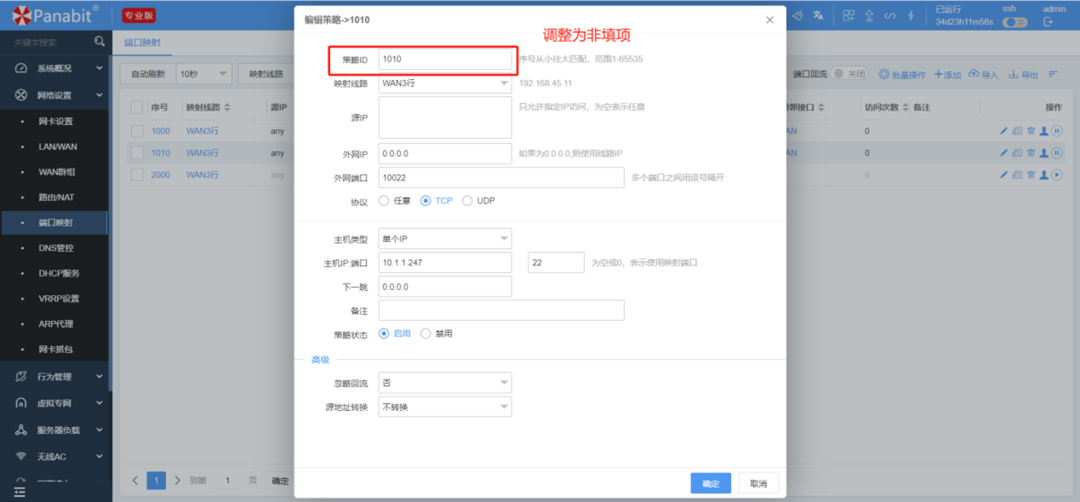1080x502 pixels.
Task: Click the sidebar keyword search magnifier icon
Action: point(99,43)
